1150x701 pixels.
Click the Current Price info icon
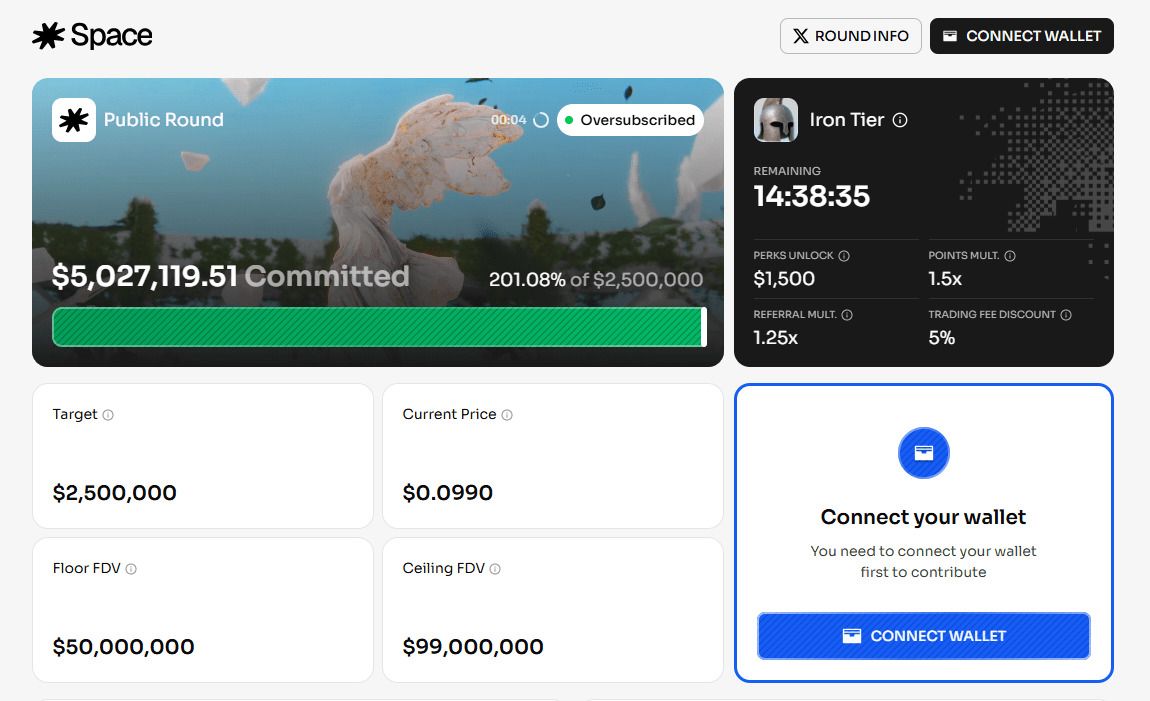pos(507,415)
